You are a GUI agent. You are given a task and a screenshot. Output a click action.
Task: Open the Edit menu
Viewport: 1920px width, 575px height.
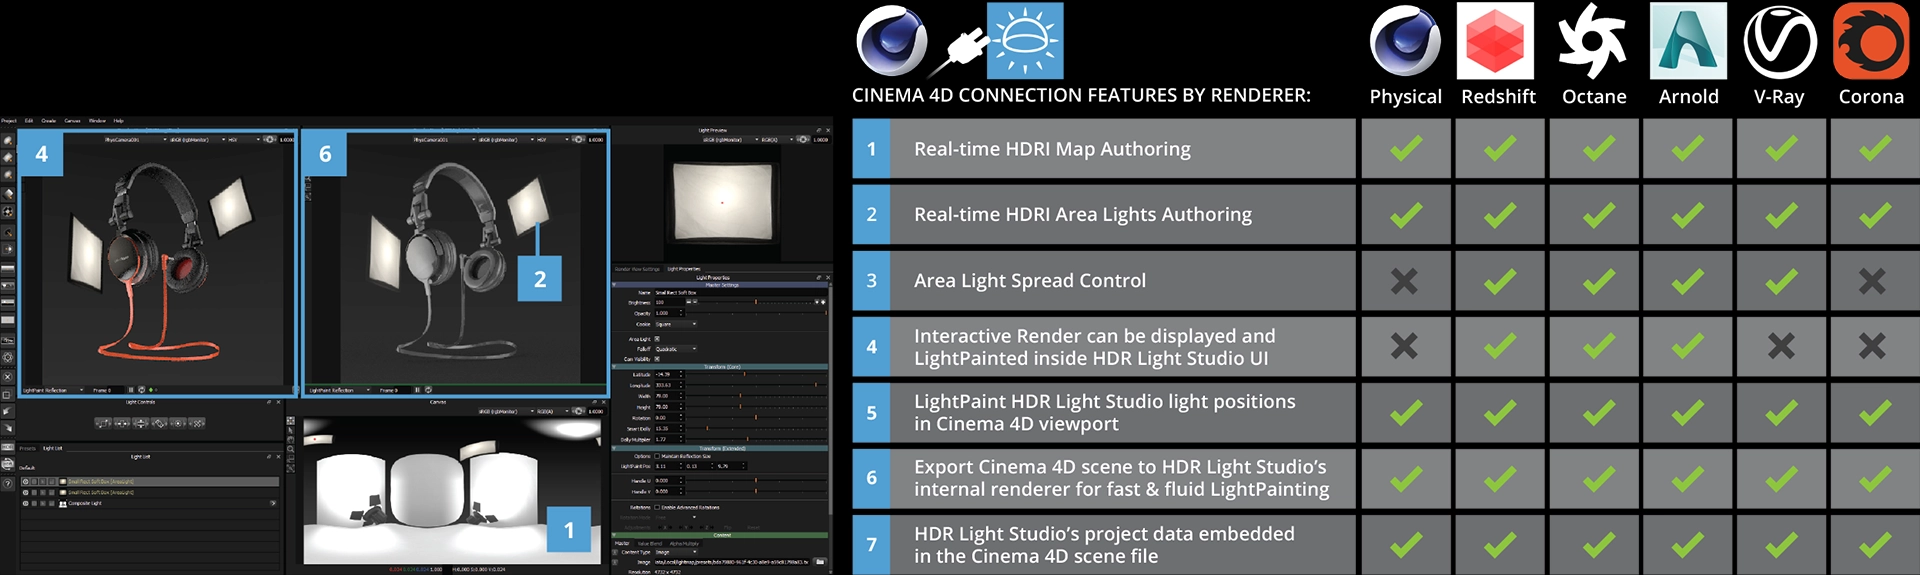click(x=29, y=120)
